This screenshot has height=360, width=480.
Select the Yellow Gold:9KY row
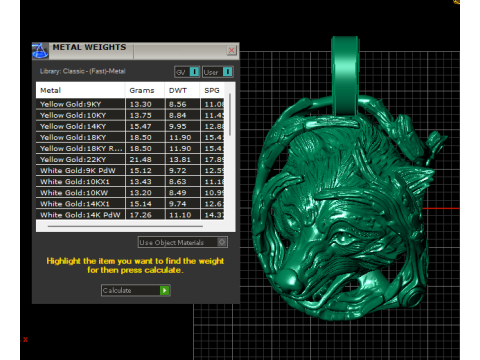pos(130,104)
